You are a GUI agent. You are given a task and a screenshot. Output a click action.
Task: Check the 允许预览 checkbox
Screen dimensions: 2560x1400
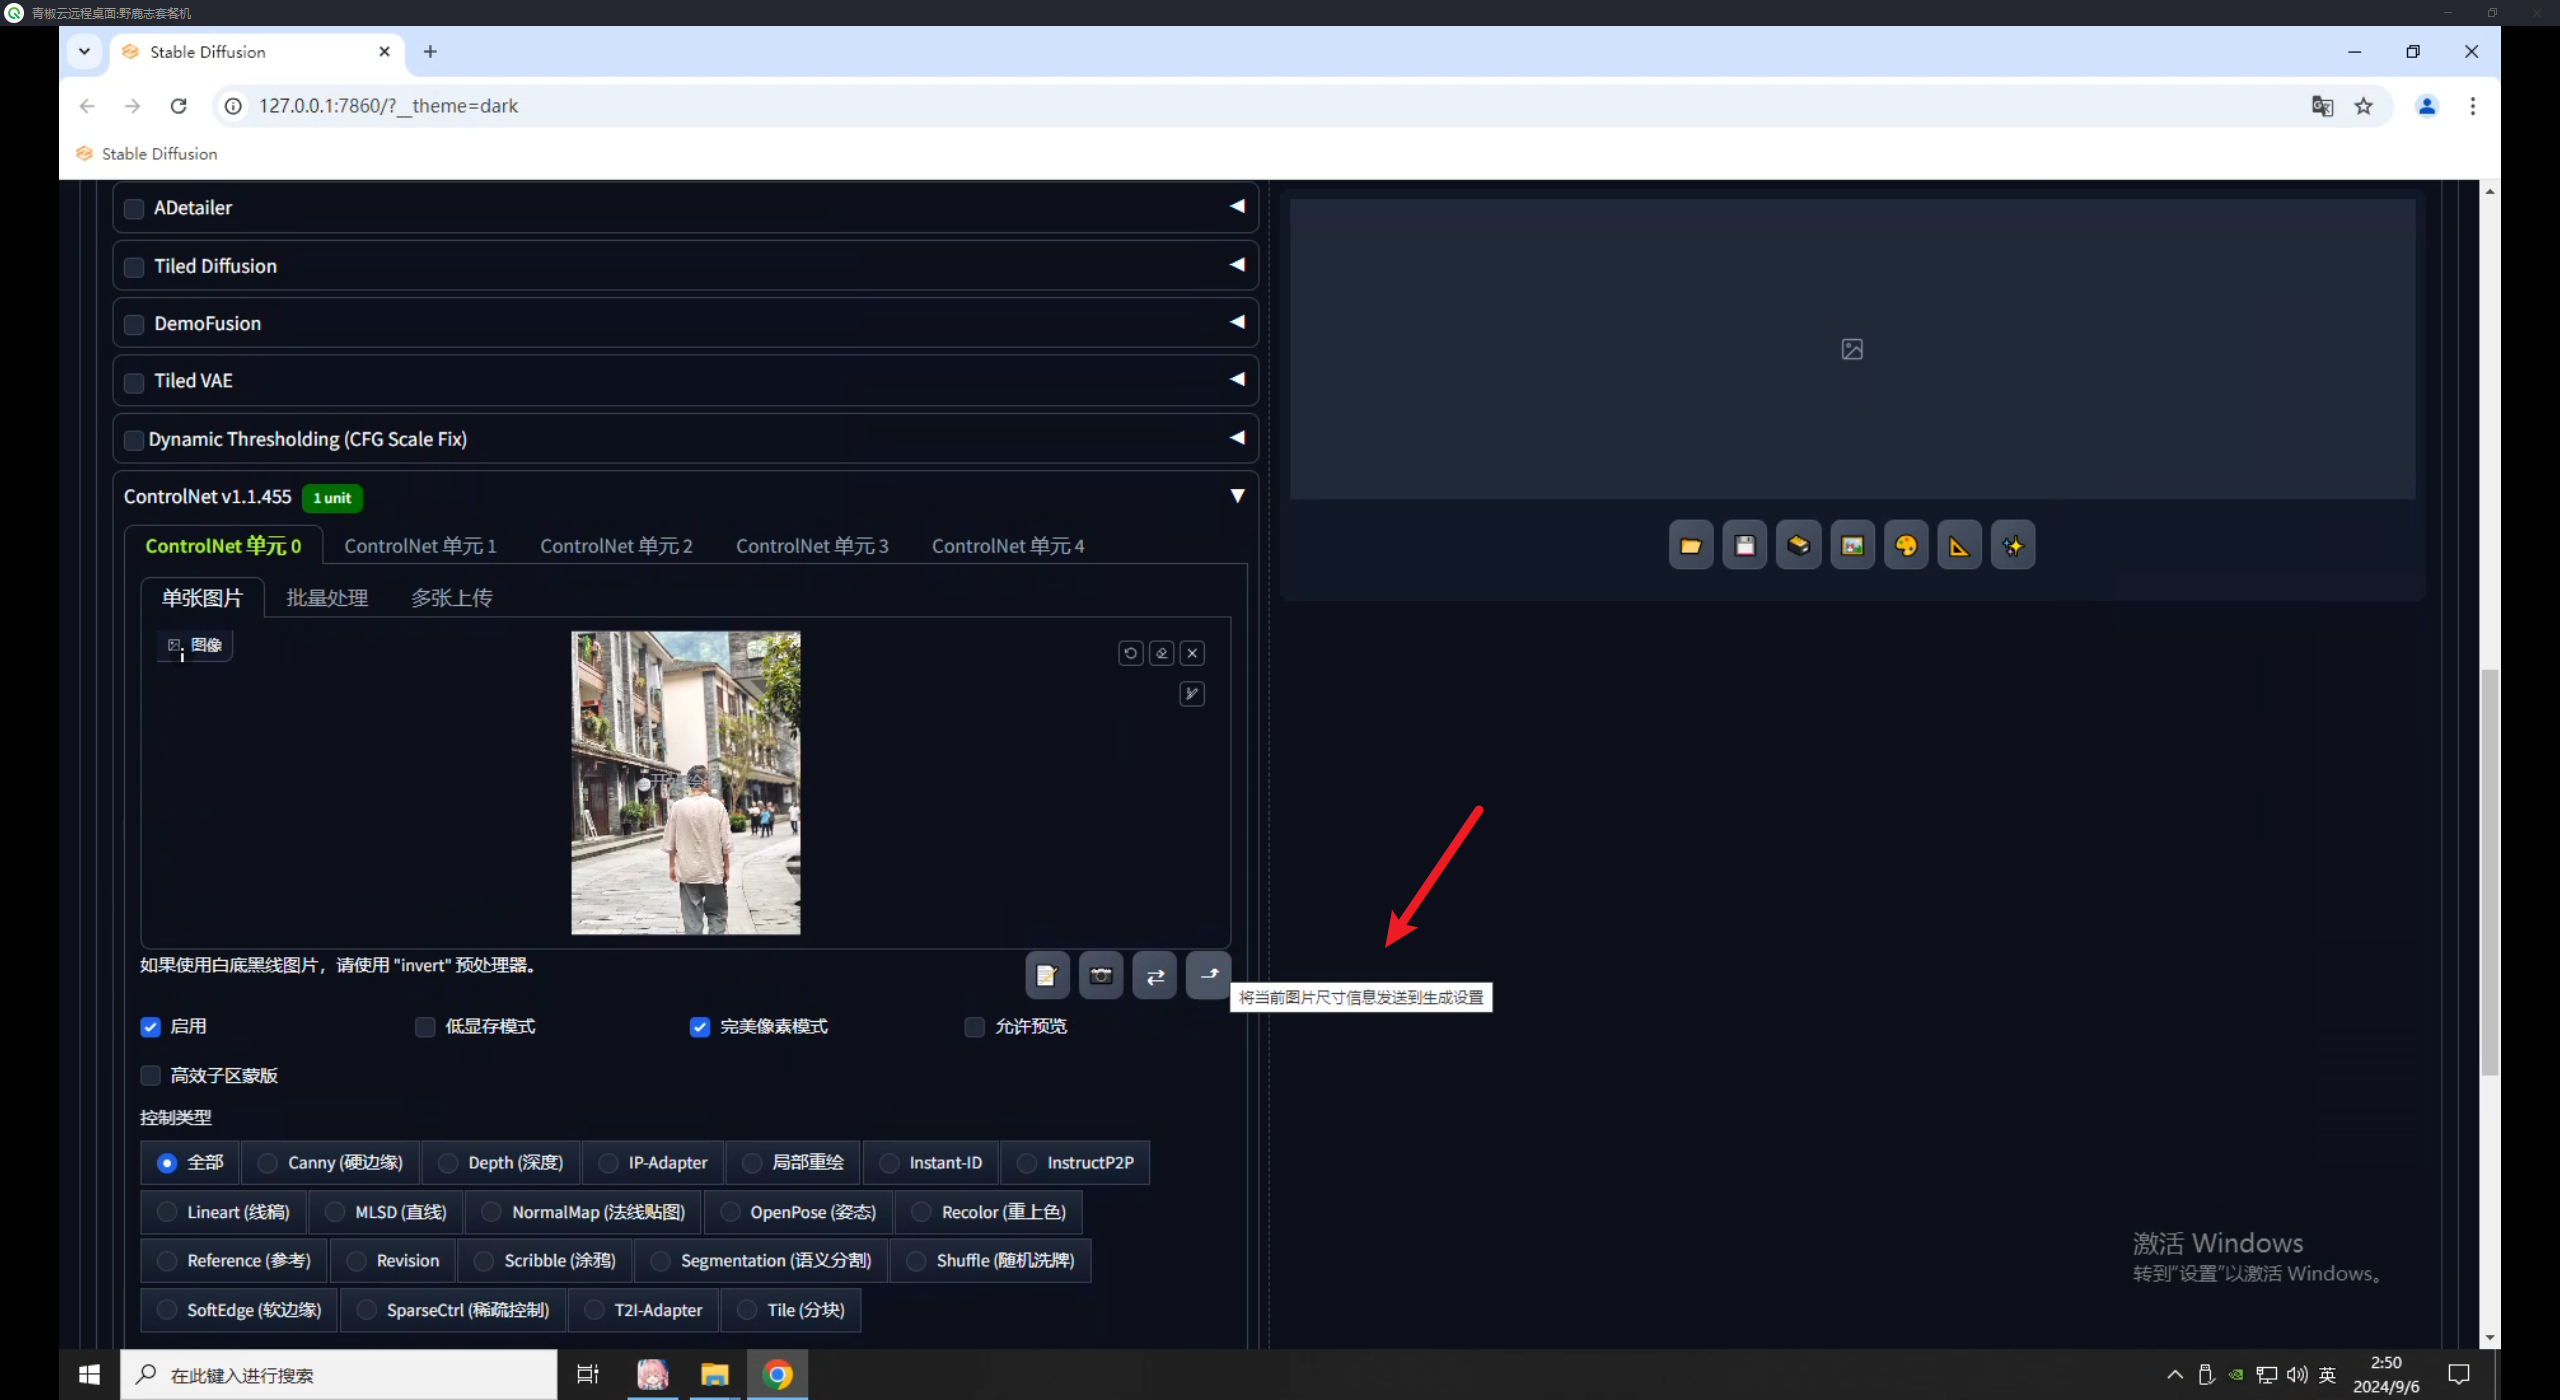coord(974,1027)
